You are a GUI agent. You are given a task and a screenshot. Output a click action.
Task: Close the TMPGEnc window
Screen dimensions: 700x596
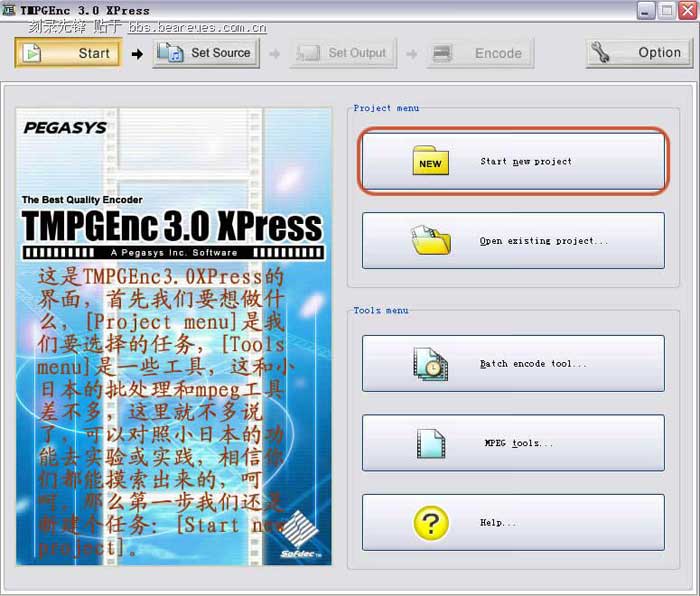coord(688,11)
